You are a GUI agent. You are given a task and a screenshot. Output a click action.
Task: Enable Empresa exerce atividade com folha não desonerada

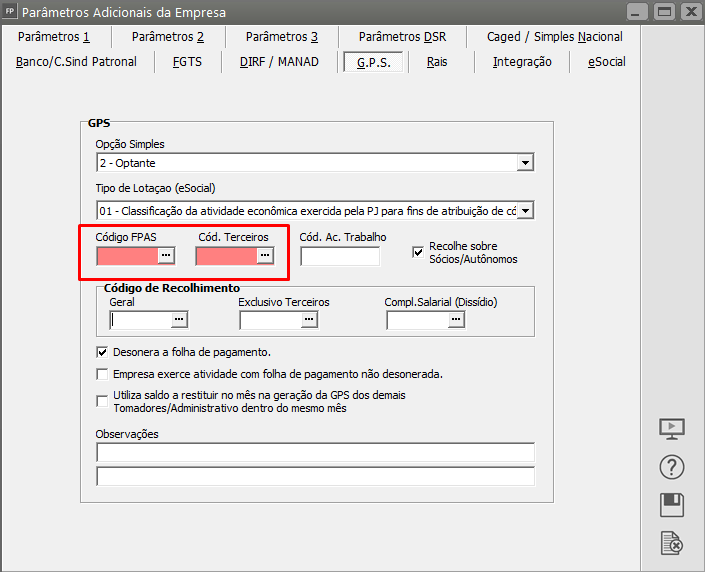click(x=102, y=374)
